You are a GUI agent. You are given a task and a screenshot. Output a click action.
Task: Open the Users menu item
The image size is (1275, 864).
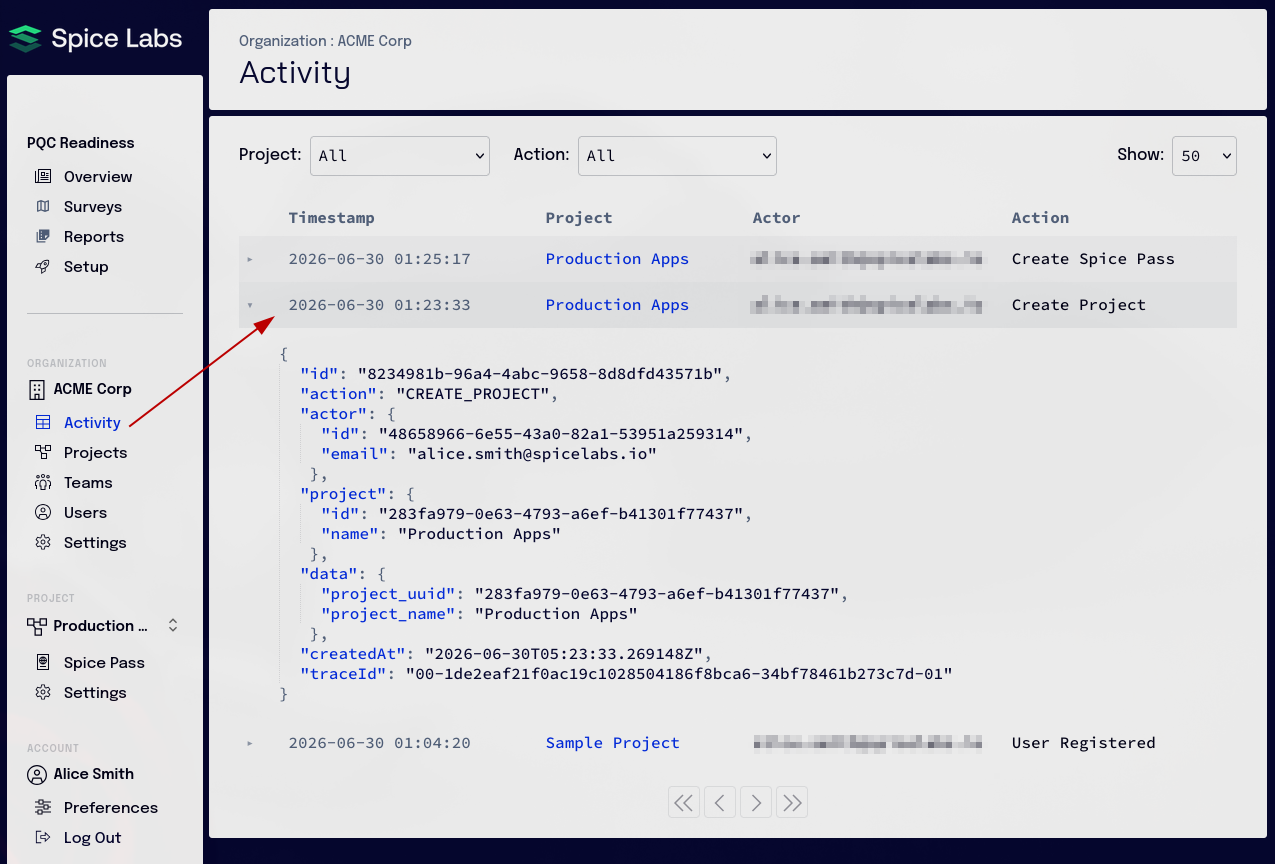click(85, 513)
